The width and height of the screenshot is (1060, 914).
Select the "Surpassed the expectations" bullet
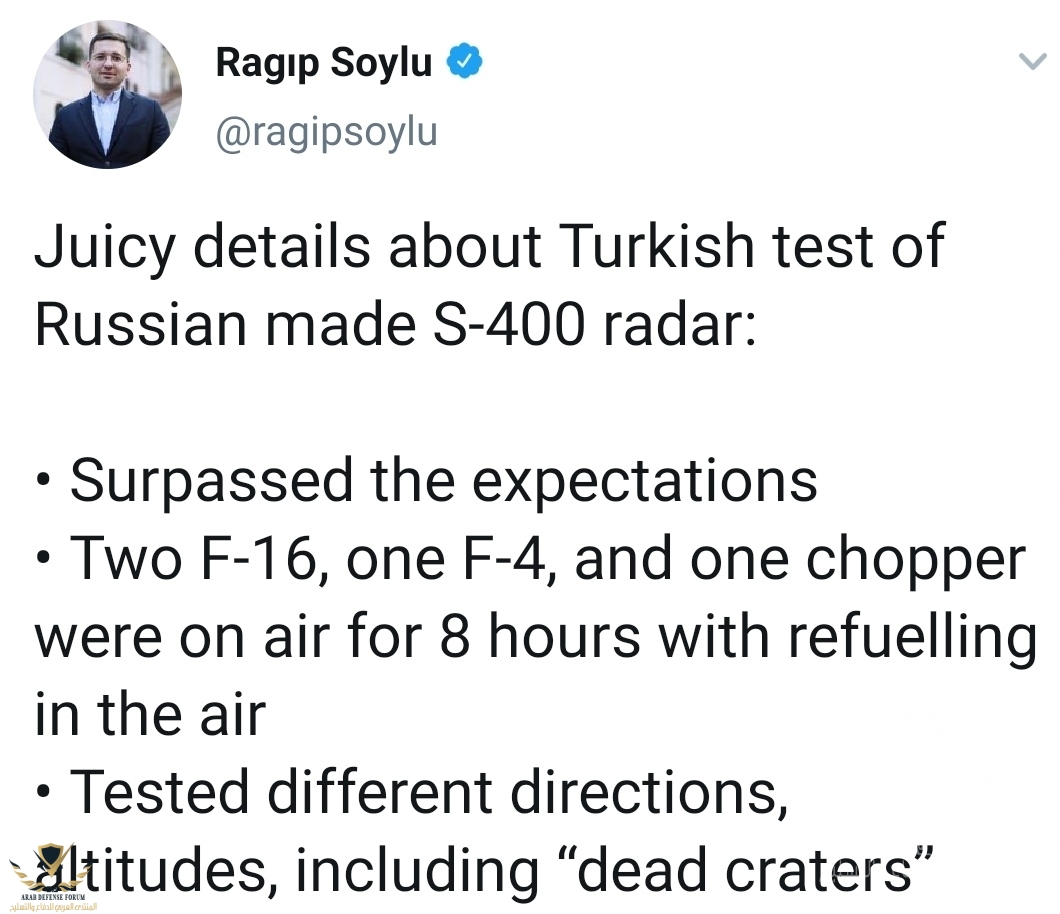coord(426,481)
